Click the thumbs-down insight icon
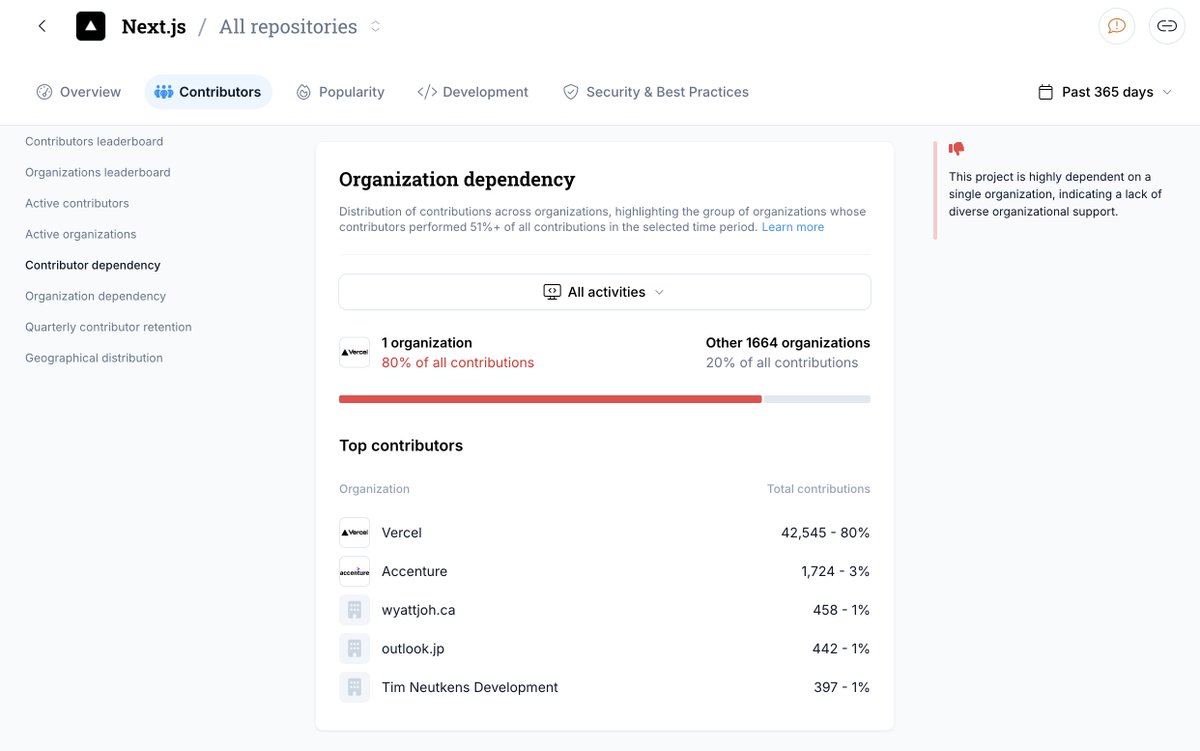The image size is (1200, 751). point(957,149)
